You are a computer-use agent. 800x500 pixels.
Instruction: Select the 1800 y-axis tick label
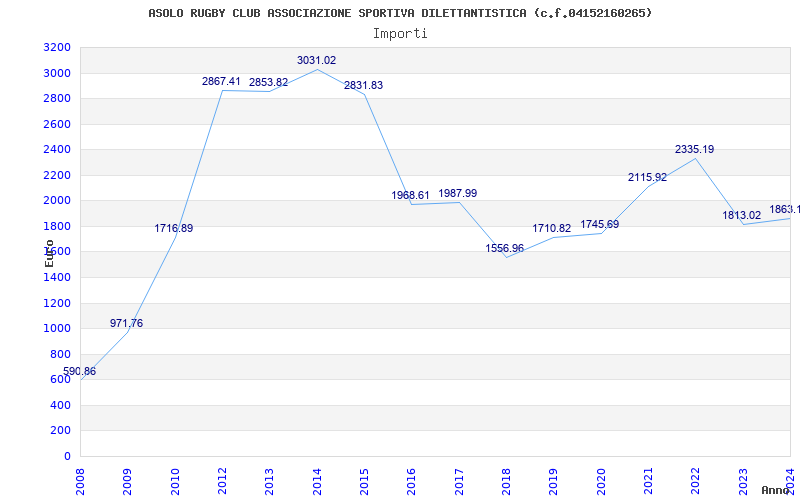point(57,227)
